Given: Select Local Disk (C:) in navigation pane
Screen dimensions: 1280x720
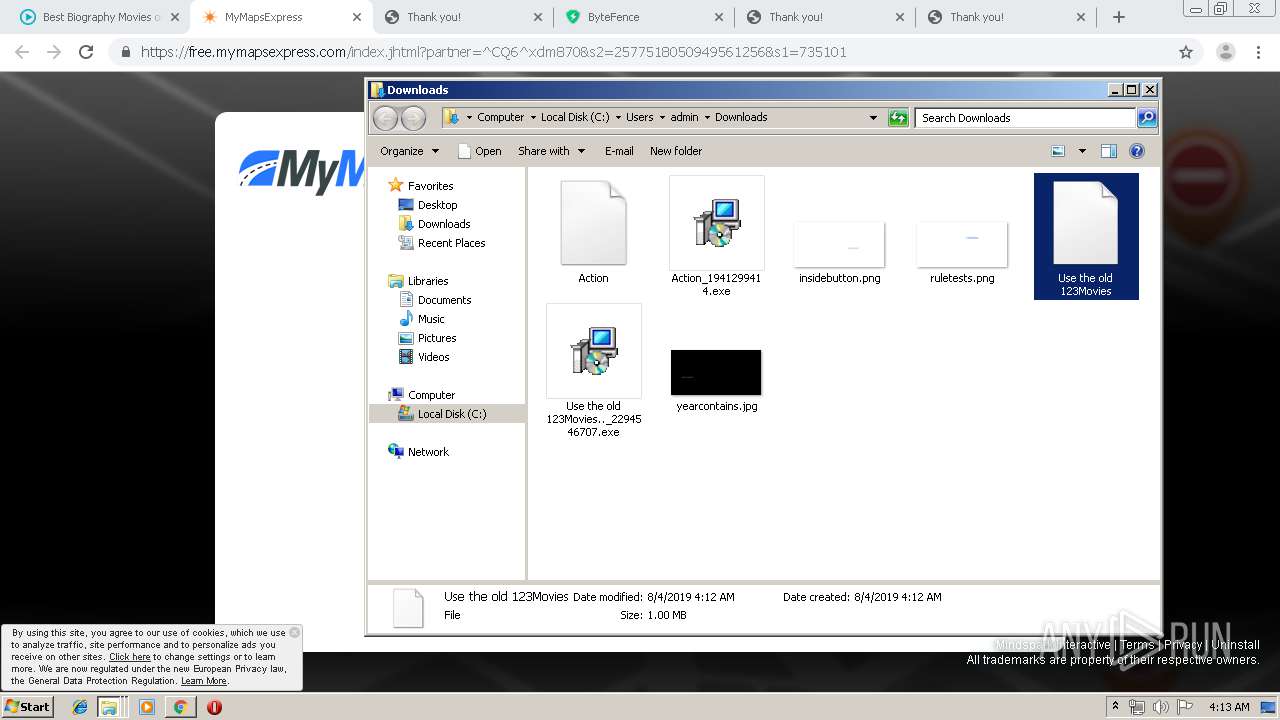Looking at the screenshot, I should [x=447, y=414].
